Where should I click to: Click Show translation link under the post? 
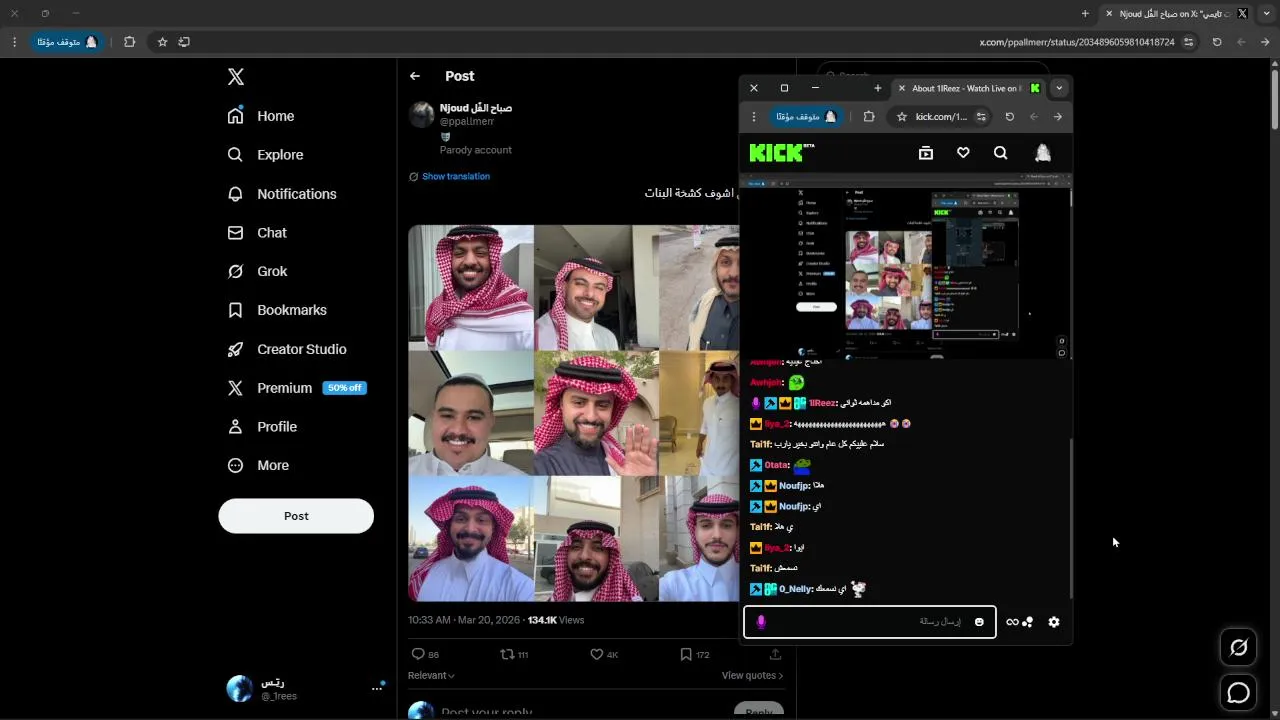pos(456,176)
